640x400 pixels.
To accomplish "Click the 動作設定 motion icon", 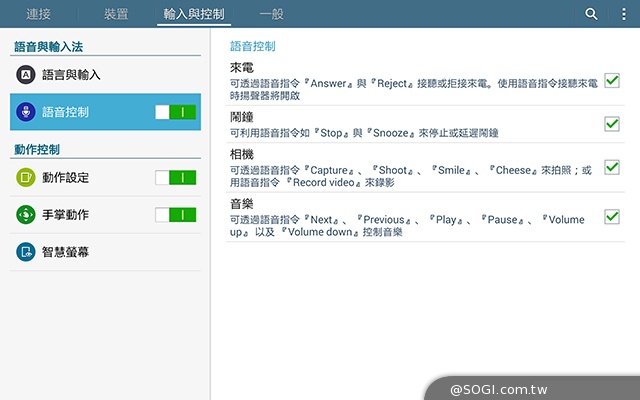I will (26, 178).
